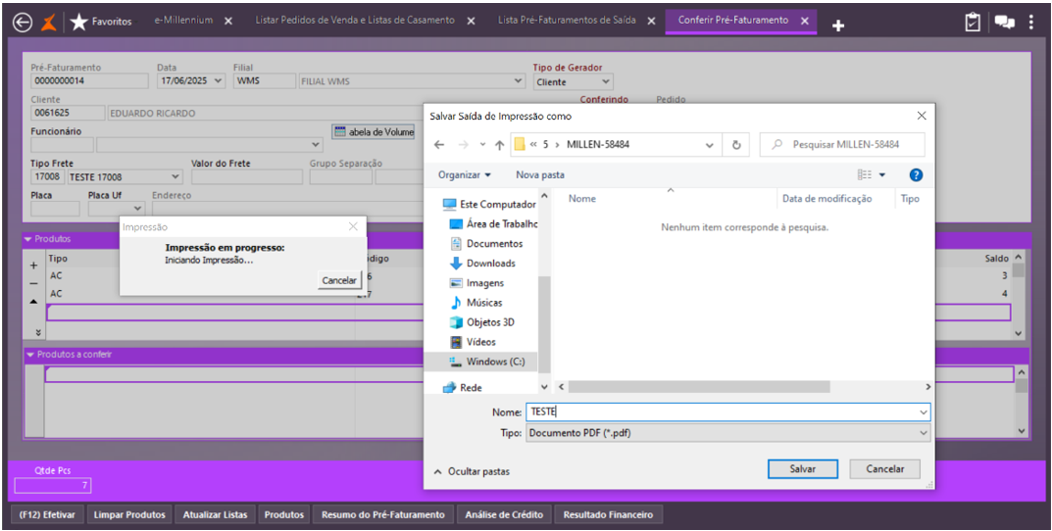Click Nova pasta button
The width and height of the screenshot is (1052, 531).
pyautogui.click(x=540, y=175)
